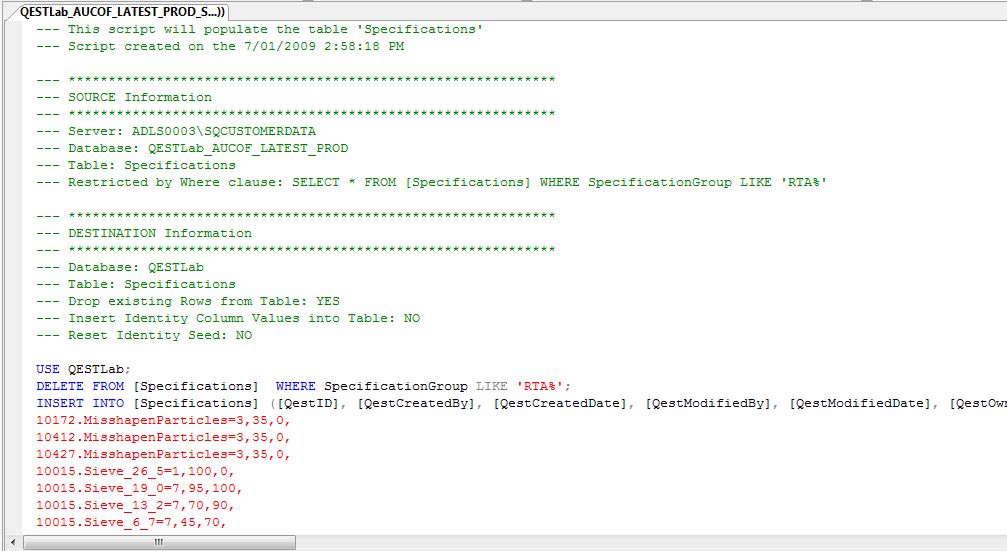Click the 'SOURCE Information' comment heading
This screenshot has height=551, width=1007.
click(139, 97)
